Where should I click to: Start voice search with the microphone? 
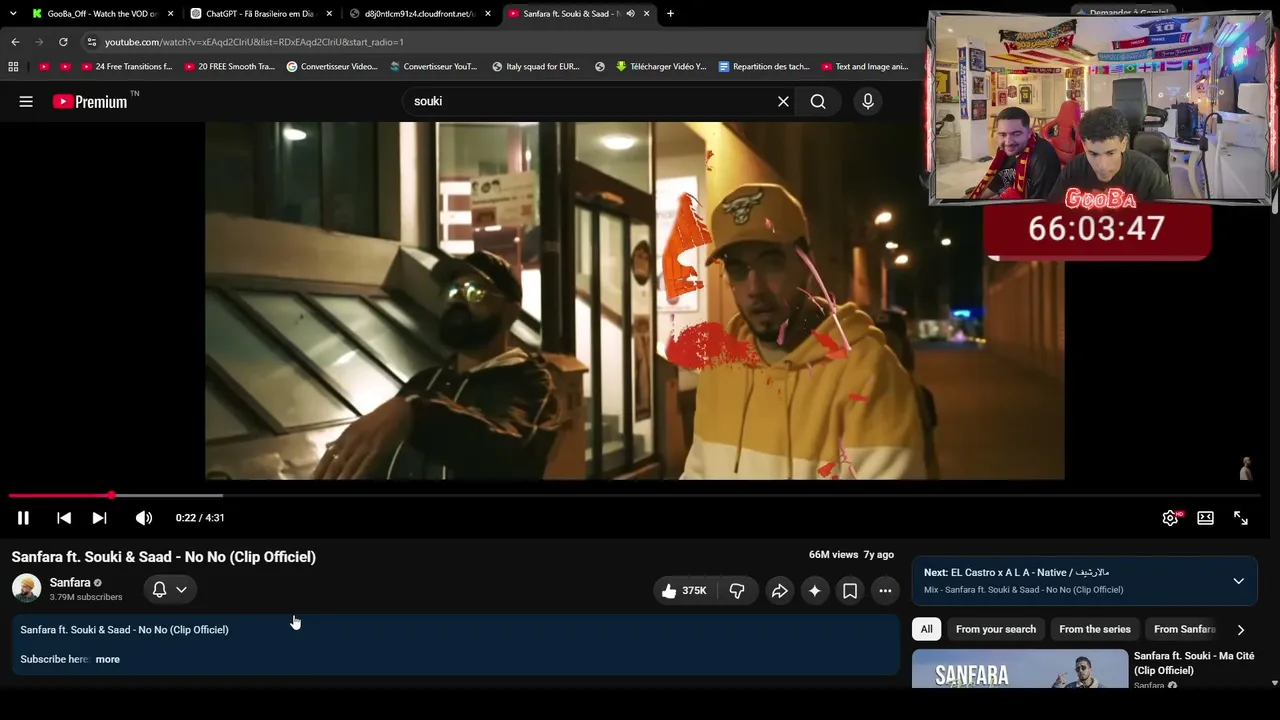pyautogui.click(x=868, y=101)
